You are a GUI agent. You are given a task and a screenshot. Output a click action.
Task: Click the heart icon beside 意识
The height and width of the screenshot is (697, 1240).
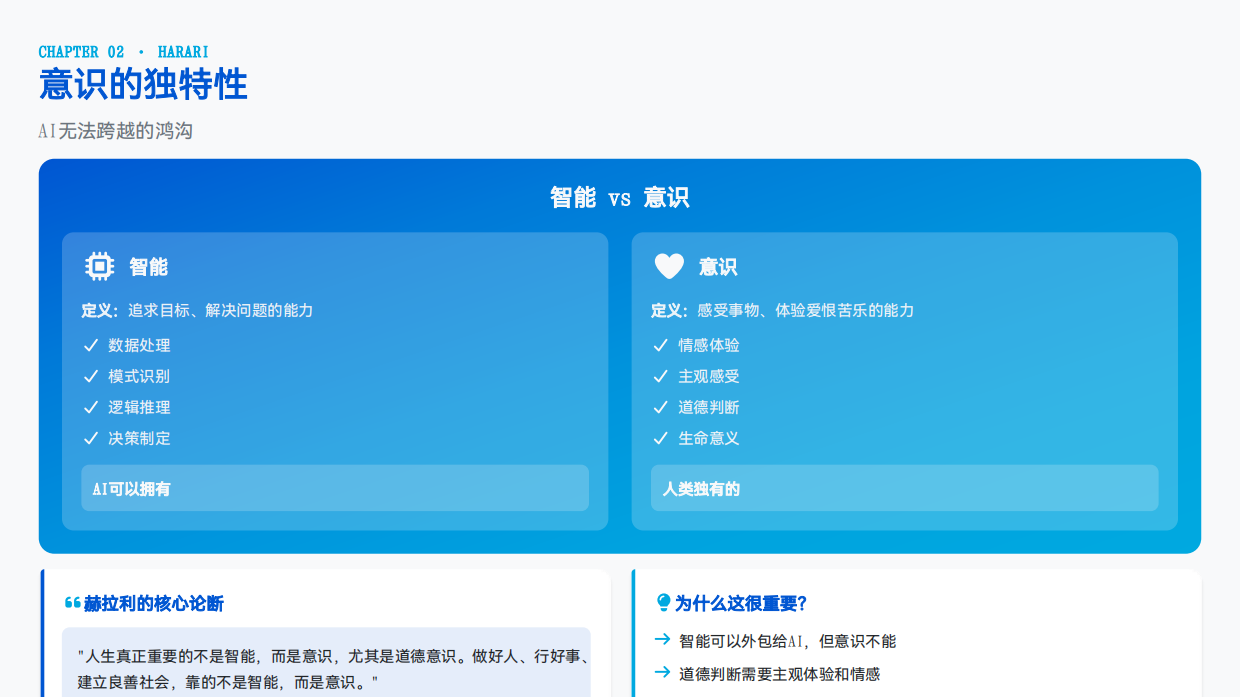pyautogui.click(x=667, y=266)
